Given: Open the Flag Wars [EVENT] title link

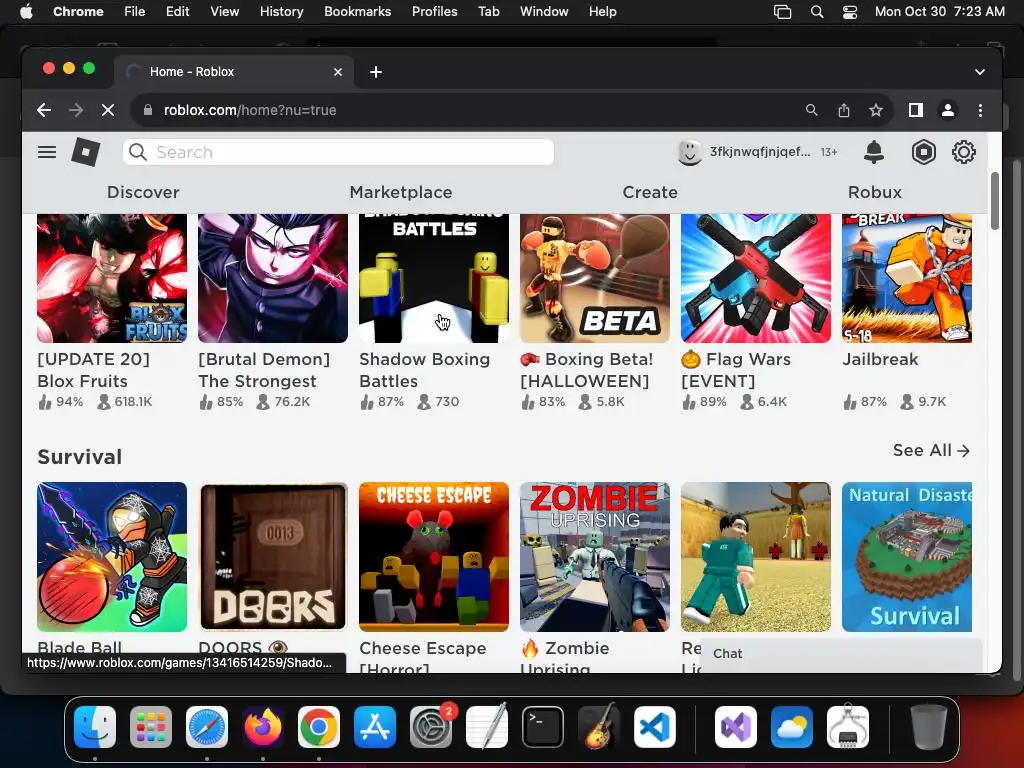Looking at the screenshot, I should (x=736, y=370).
